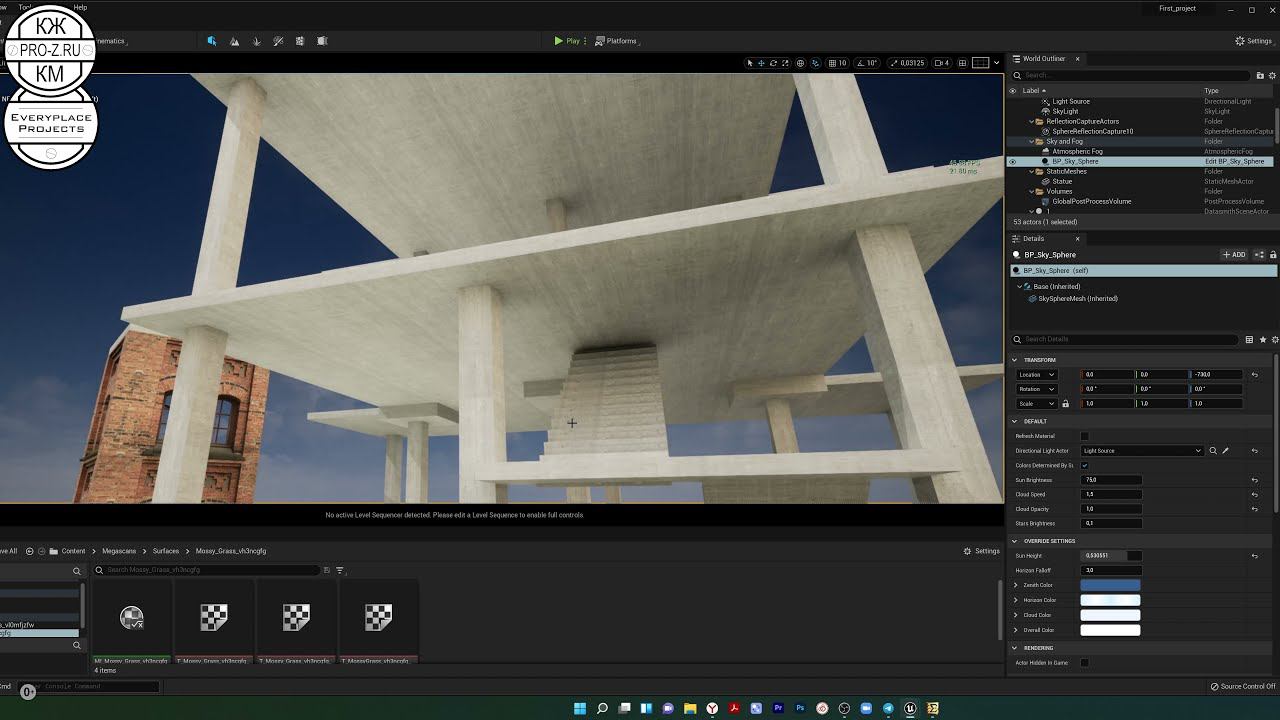Select the Rotate gizmo tool in viewport

773,63
